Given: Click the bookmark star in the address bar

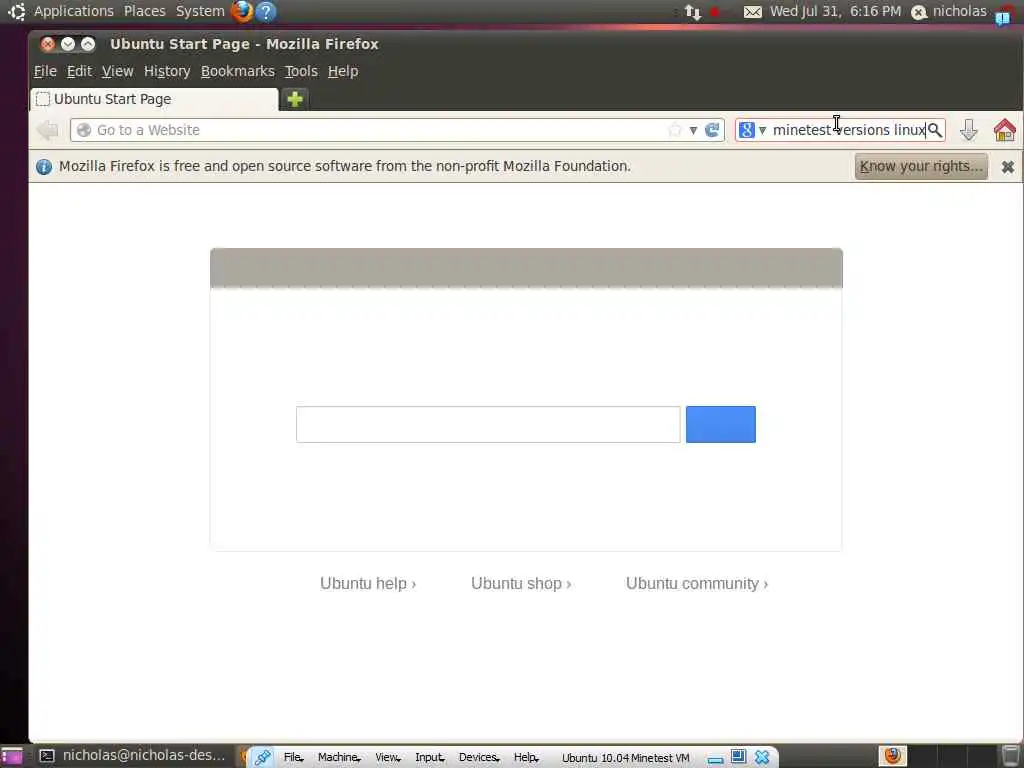Looking at the screenshot, I should click(x=675, y=130).
